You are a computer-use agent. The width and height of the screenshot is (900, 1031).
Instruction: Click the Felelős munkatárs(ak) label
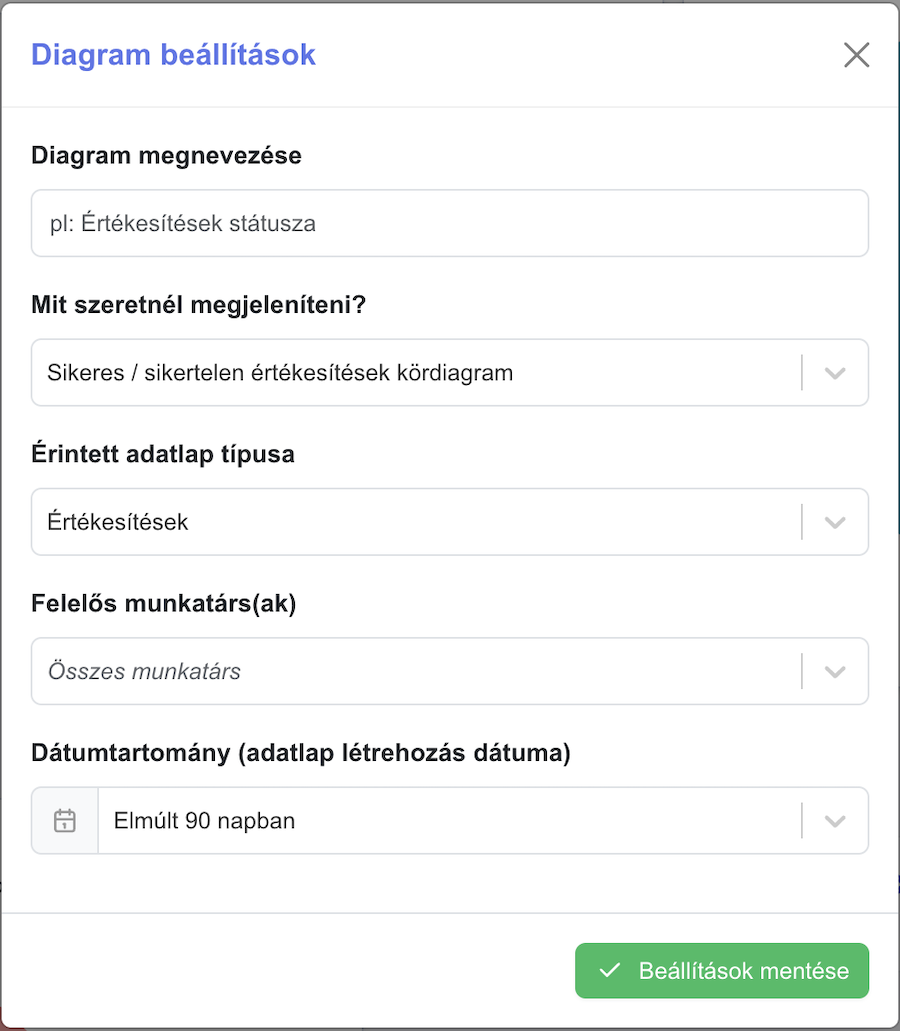click(164, 604)
